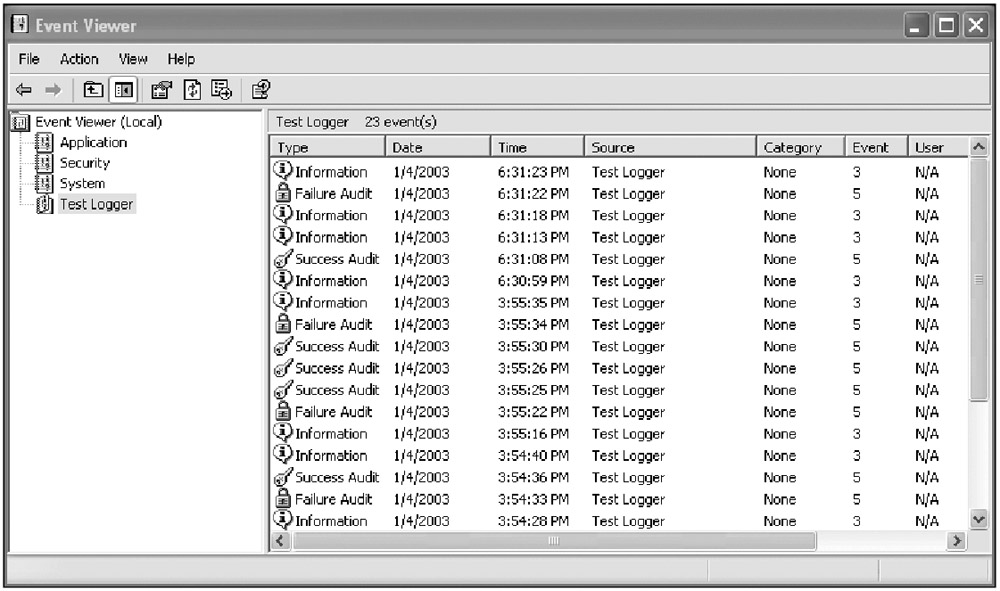
Task: Select the Security log in the tree
Action: pos(84,163)
